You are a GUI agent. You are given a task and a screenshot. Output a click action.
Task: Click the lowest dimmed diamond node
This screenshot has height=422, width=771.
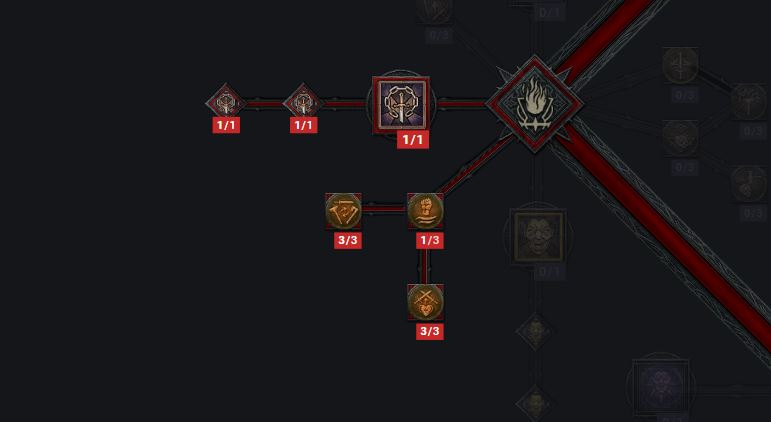click(x=535, y=403)
